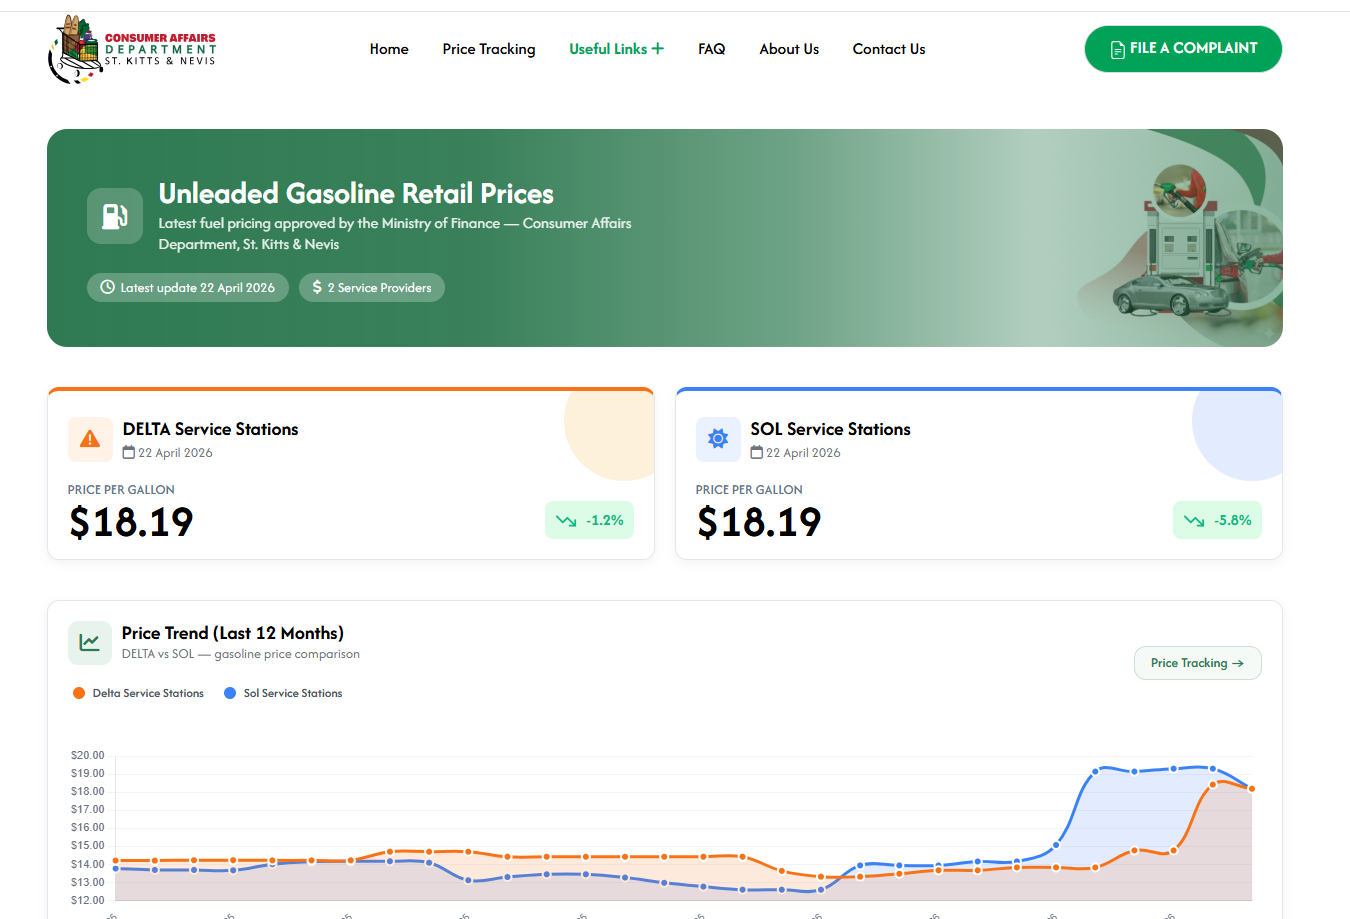This screenshot has height=919, width=1350.
Task: Click the last orange data point on chart
Action: 1251,789
